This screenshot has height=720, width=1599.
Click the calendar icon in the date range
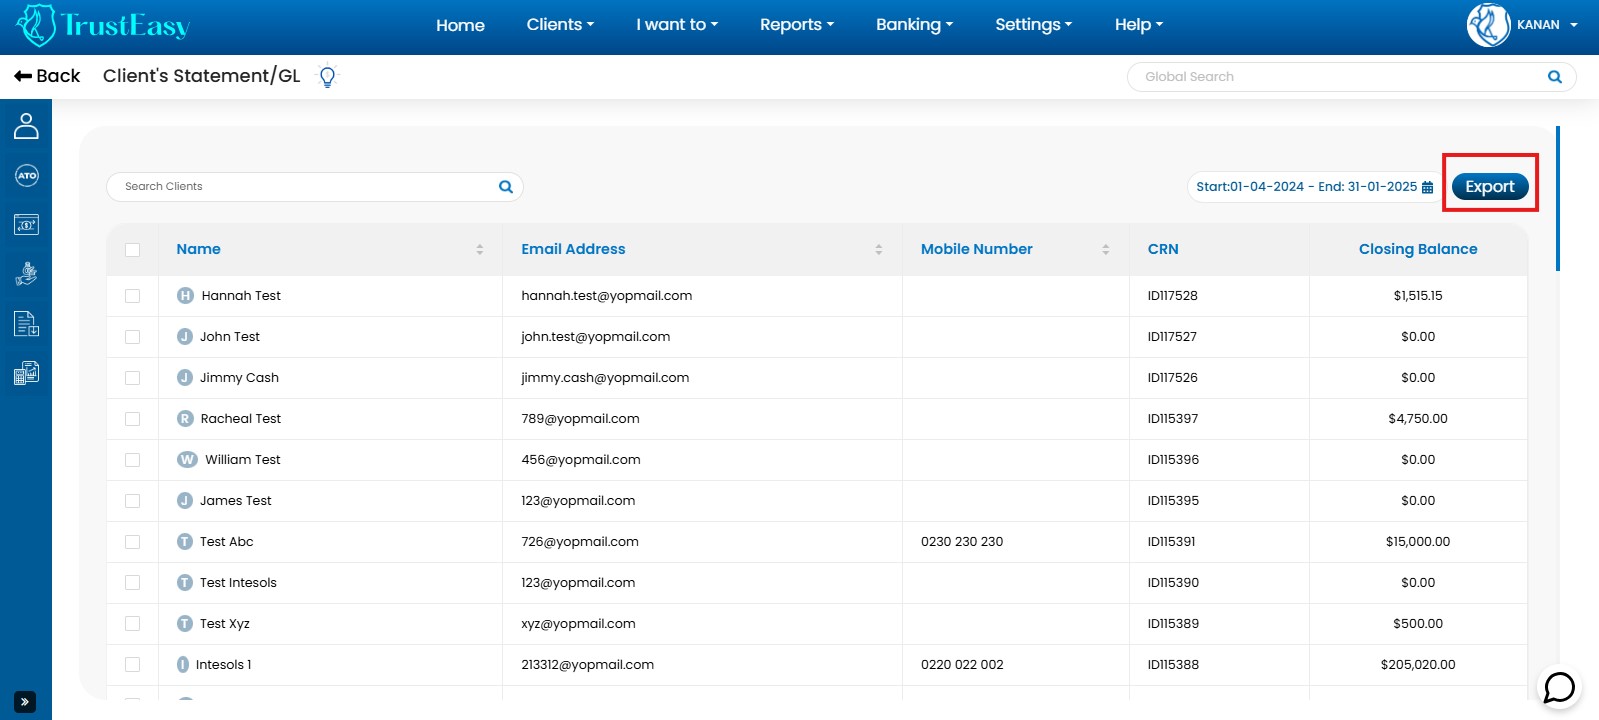click(x=1427, y=187)
